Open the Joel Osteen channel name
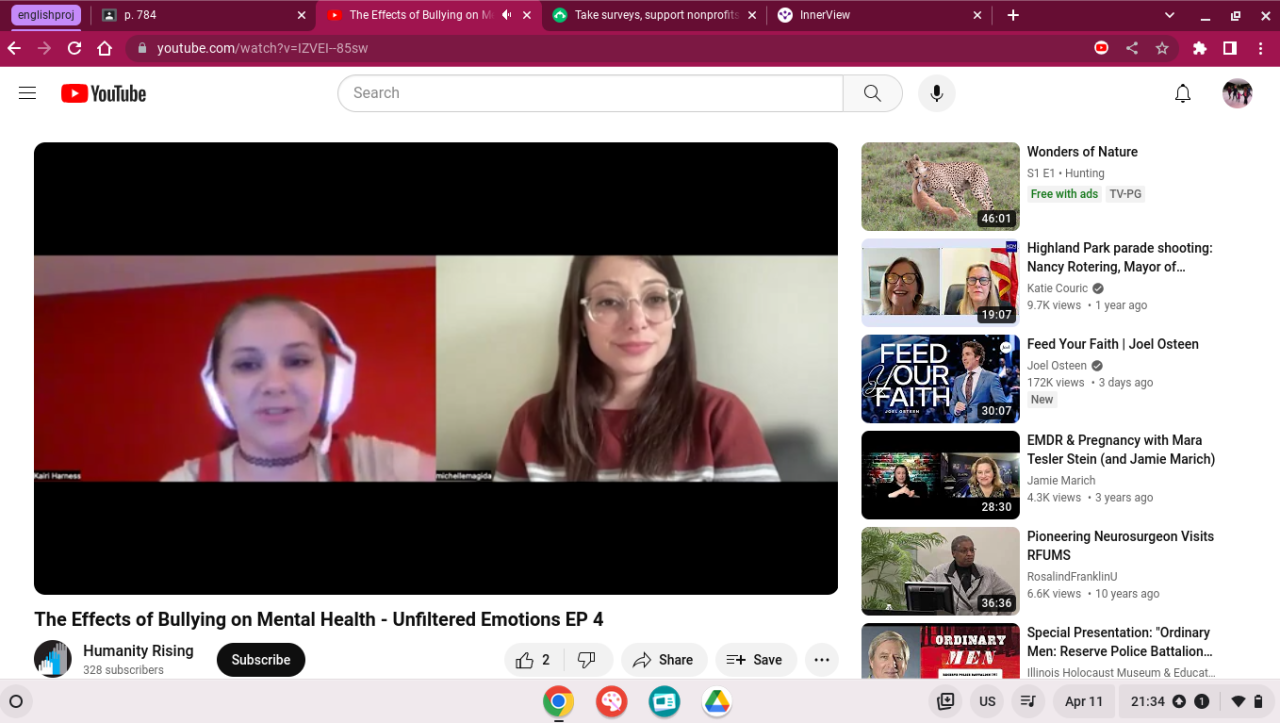 (x=1056, y=366)
